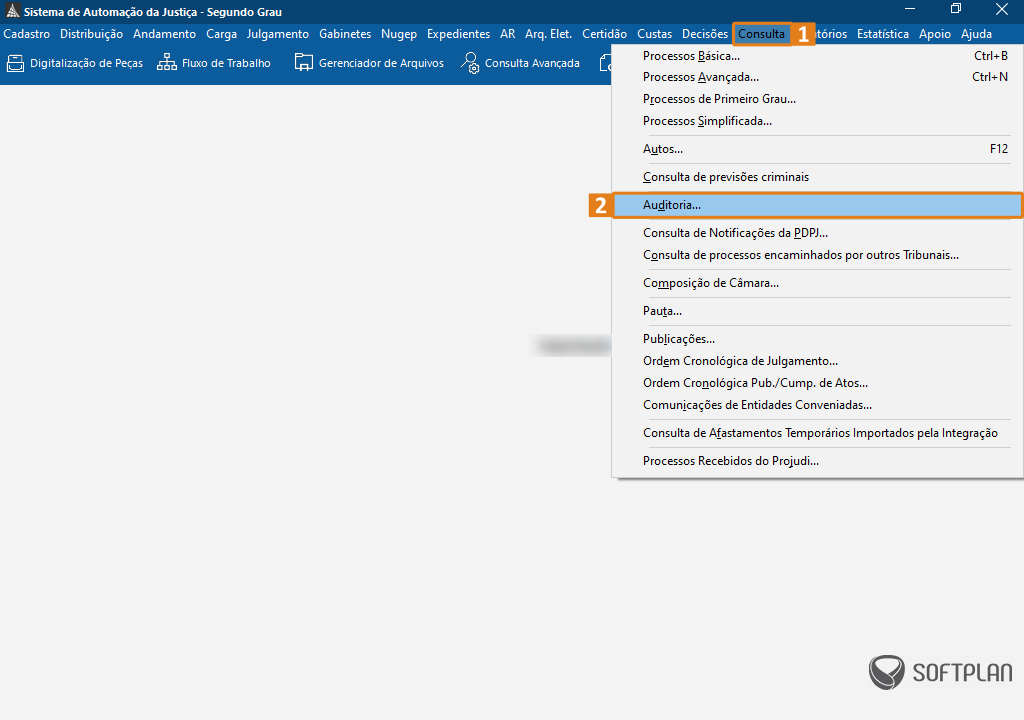Open Processos de Primeiro Grau... entry
The image size is (1024, 720).
click(817, 99)
